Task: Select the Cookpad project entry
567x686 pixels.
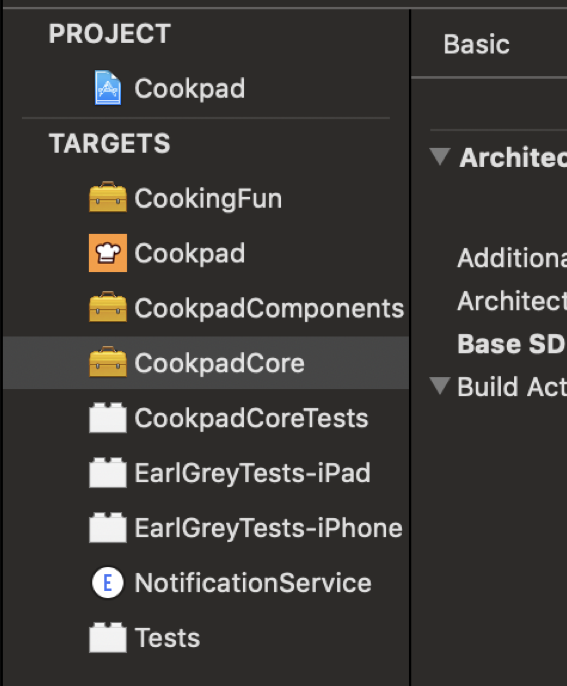Action: 206,88
